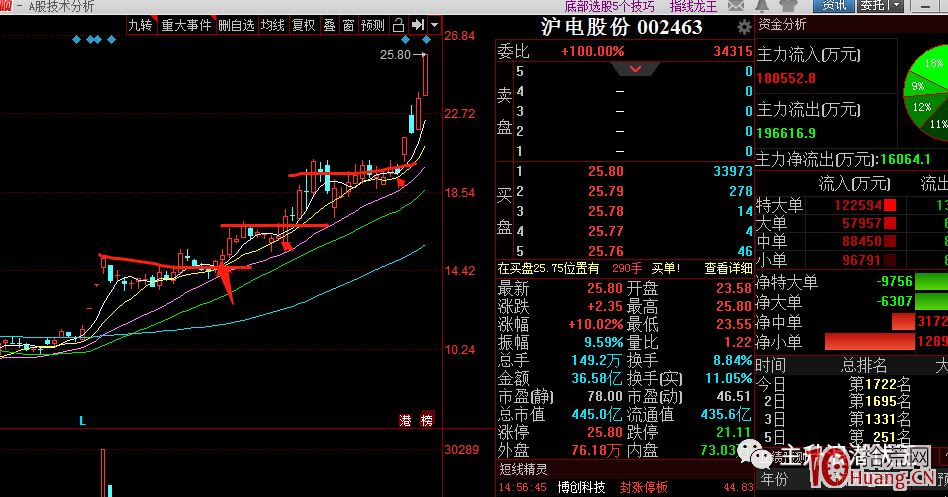This screenshot has height=497, width=948.
Task: Open the notification bell icon
Action: point(762,6)
